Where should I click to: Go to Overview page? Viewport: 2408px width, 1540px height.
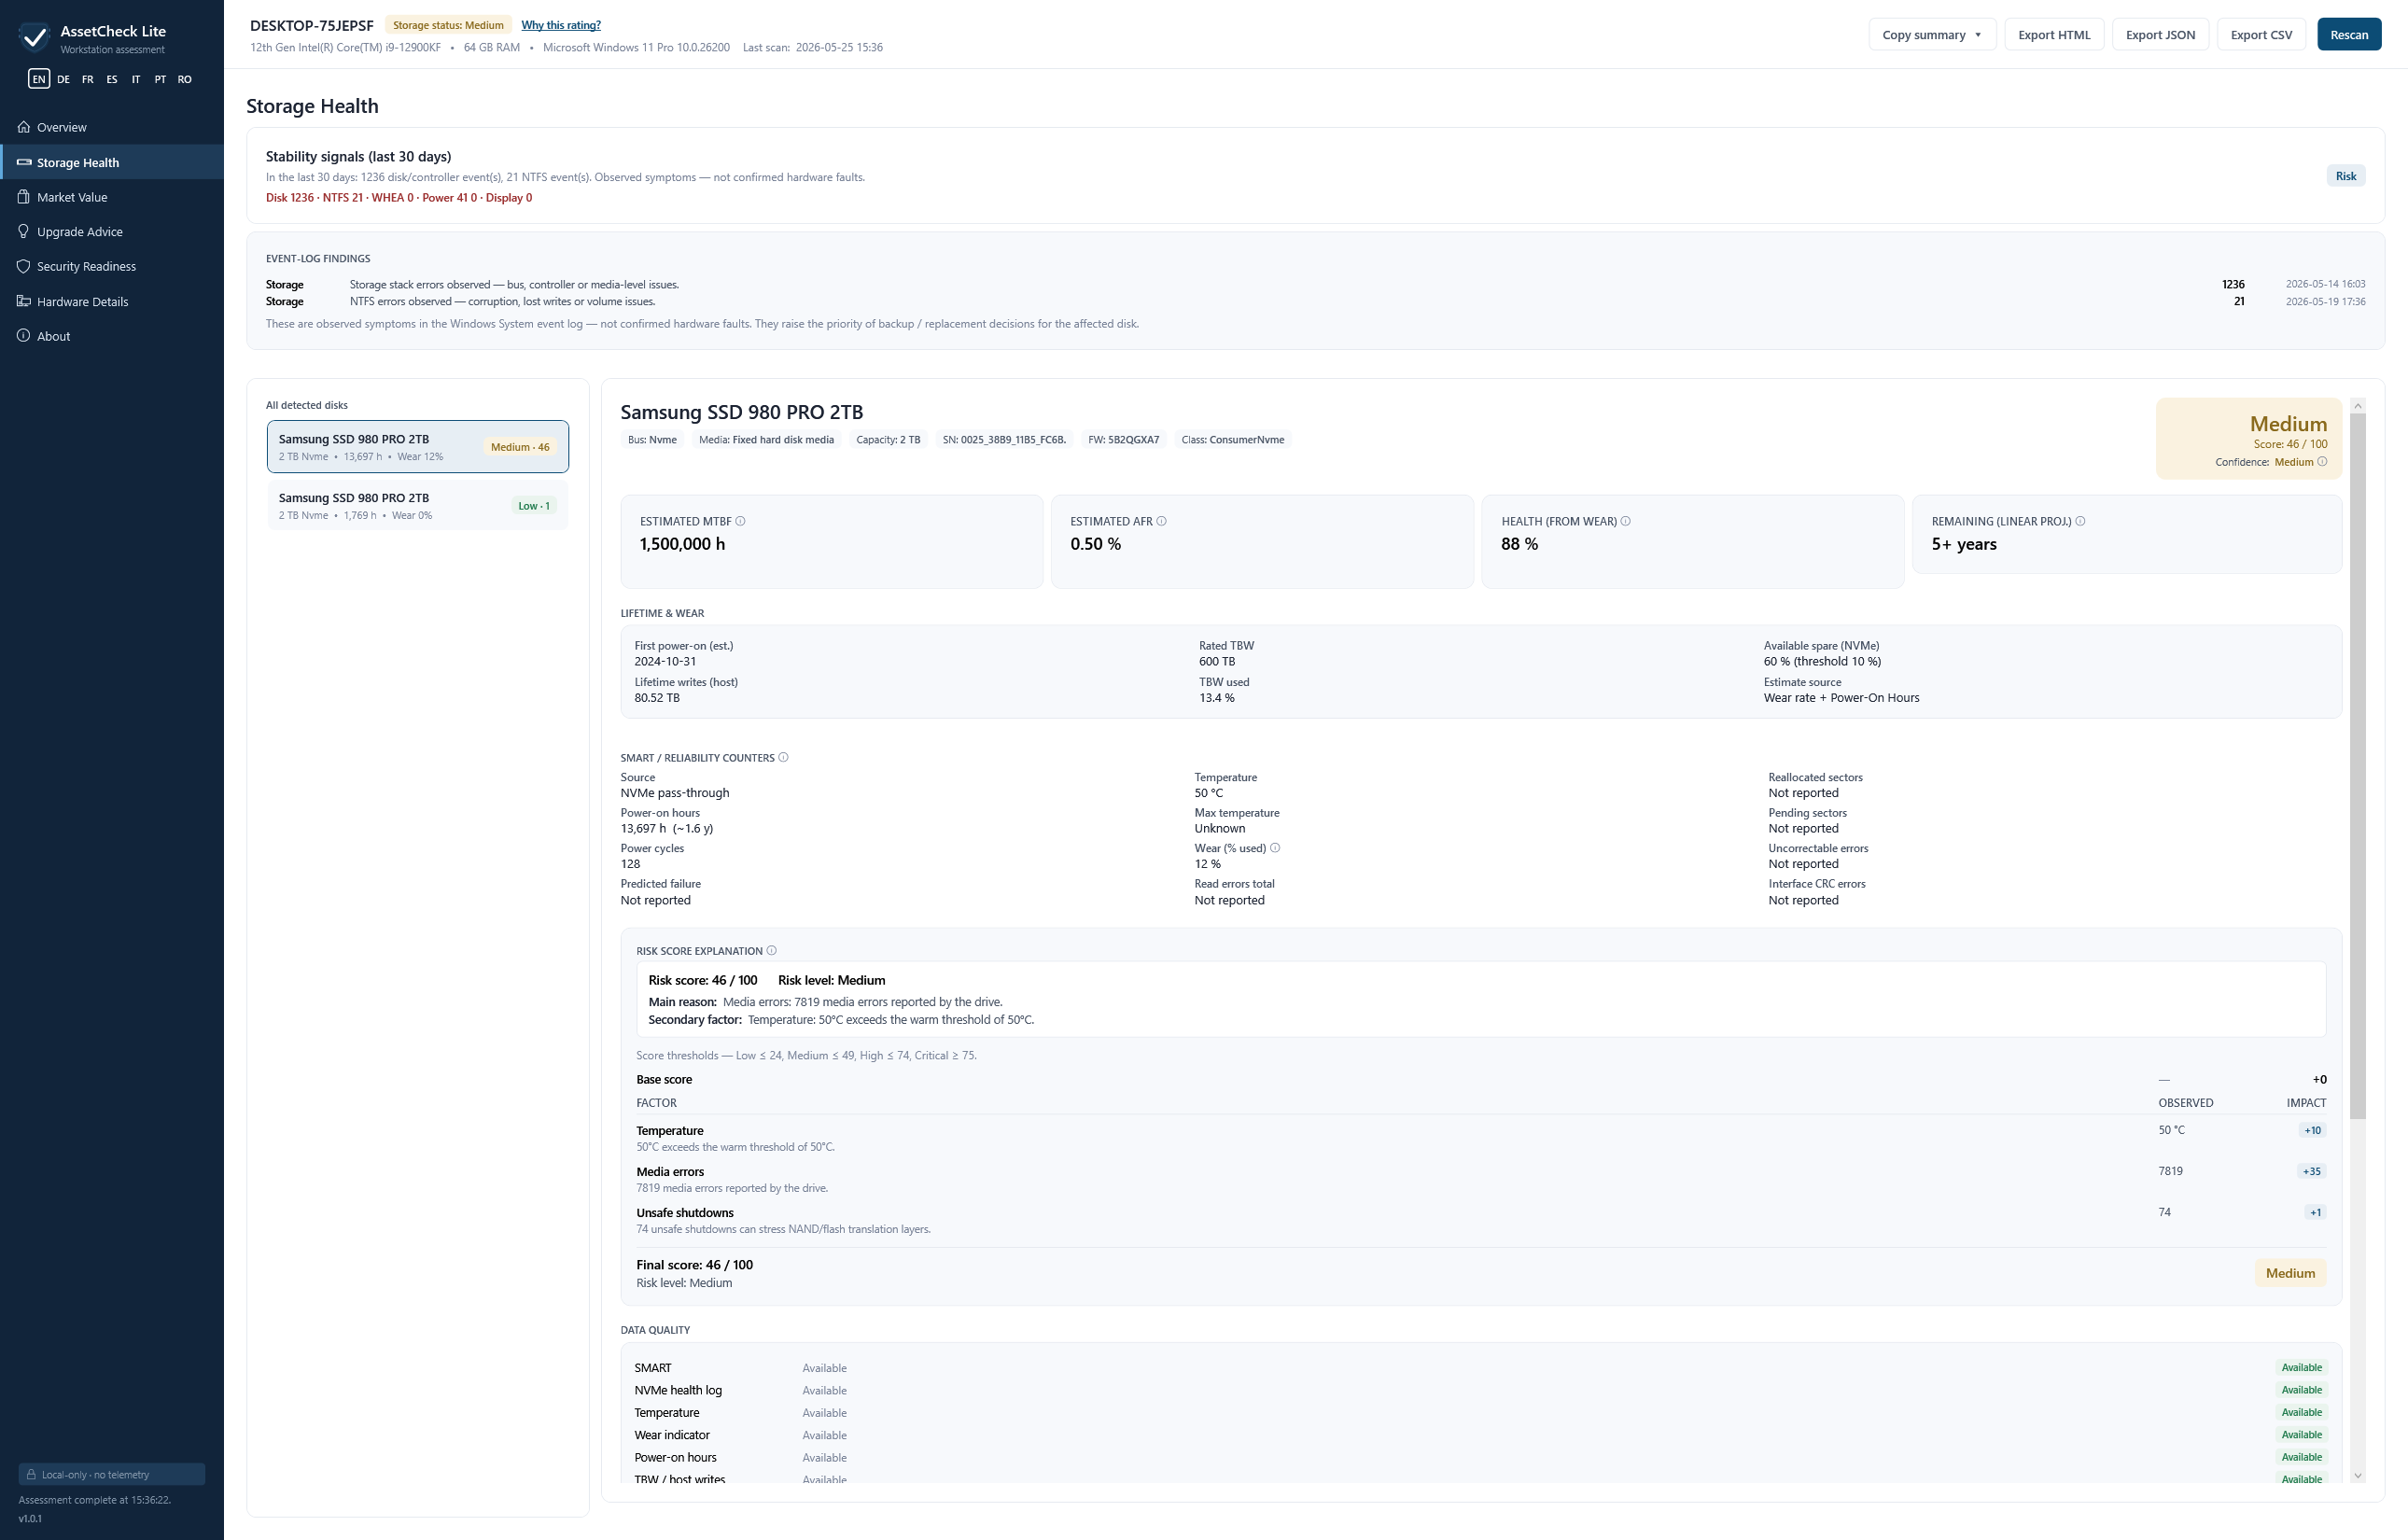coord(112,127)
